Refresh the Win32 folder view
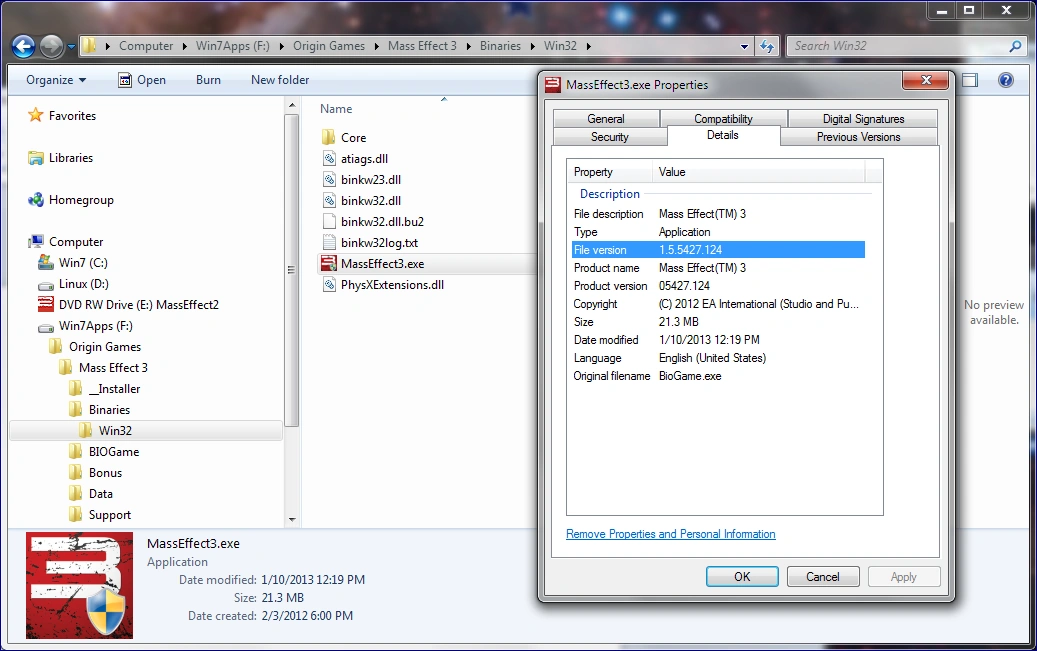Viewport: 1037px width, 651px height. 767,46
